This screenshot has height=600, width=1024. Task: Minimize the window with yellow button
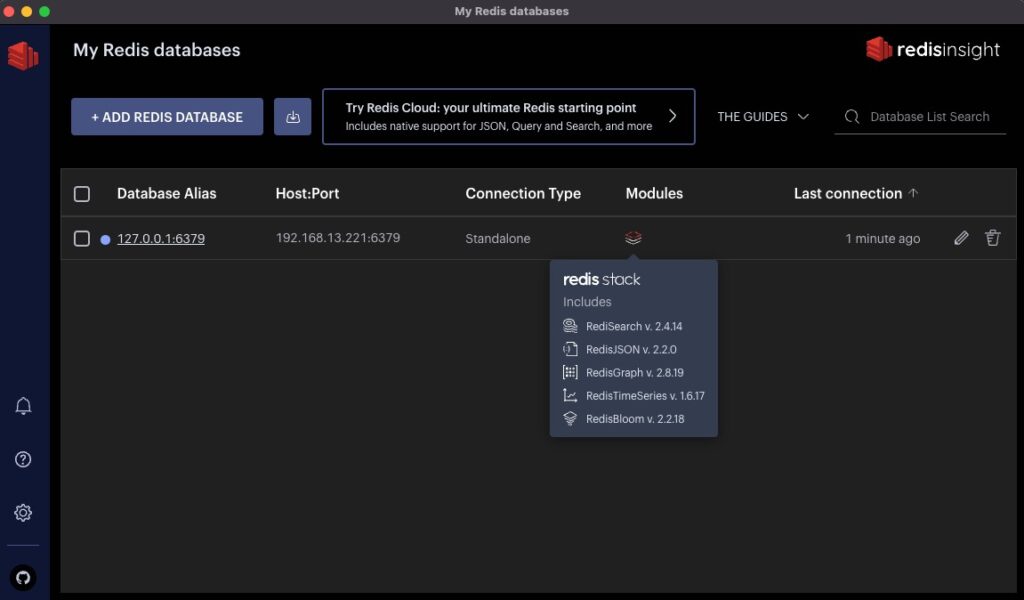(26, 11)
